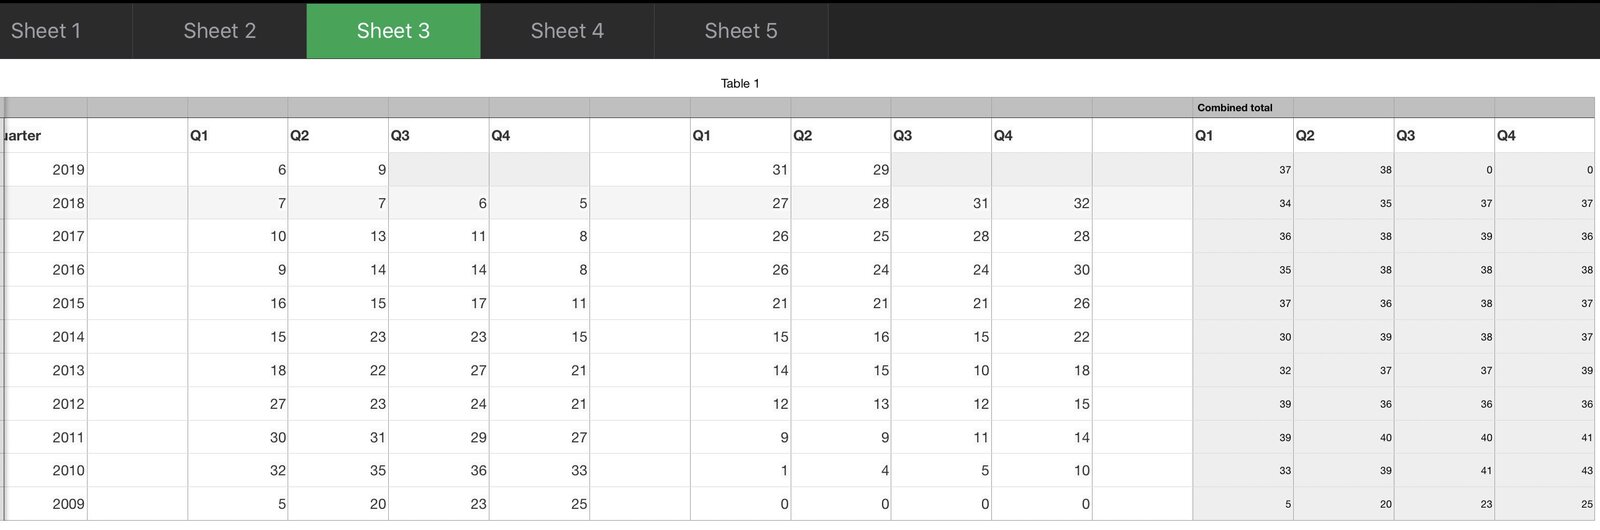
Task: Click the Combined total header cell
Action: coord(1243,107)
